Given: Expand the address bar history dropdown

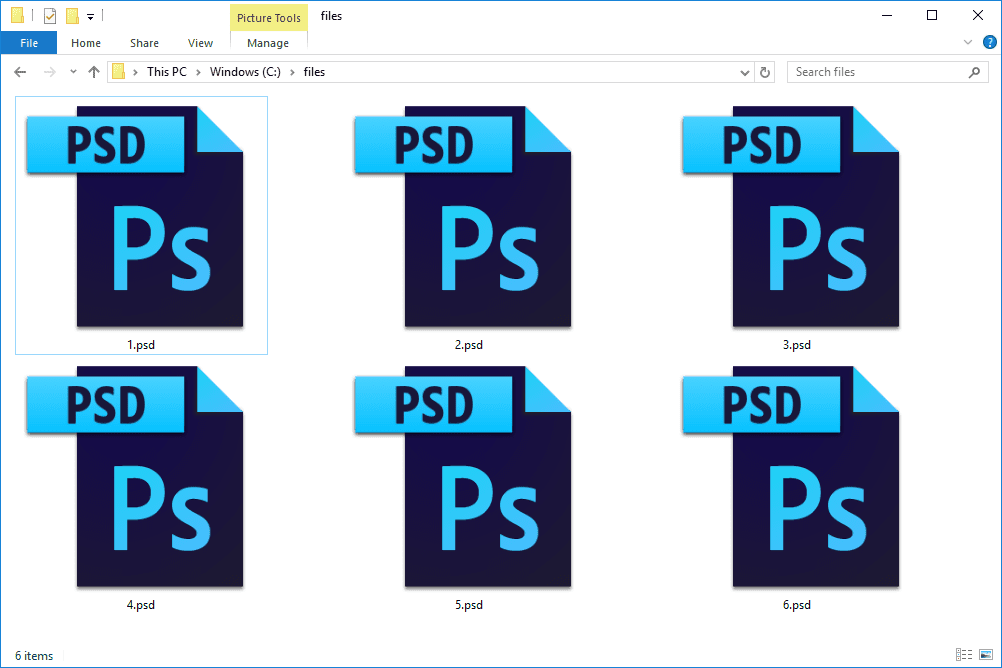Looking at the screenshot, I should pyautogui.click(x=744, y=72).
